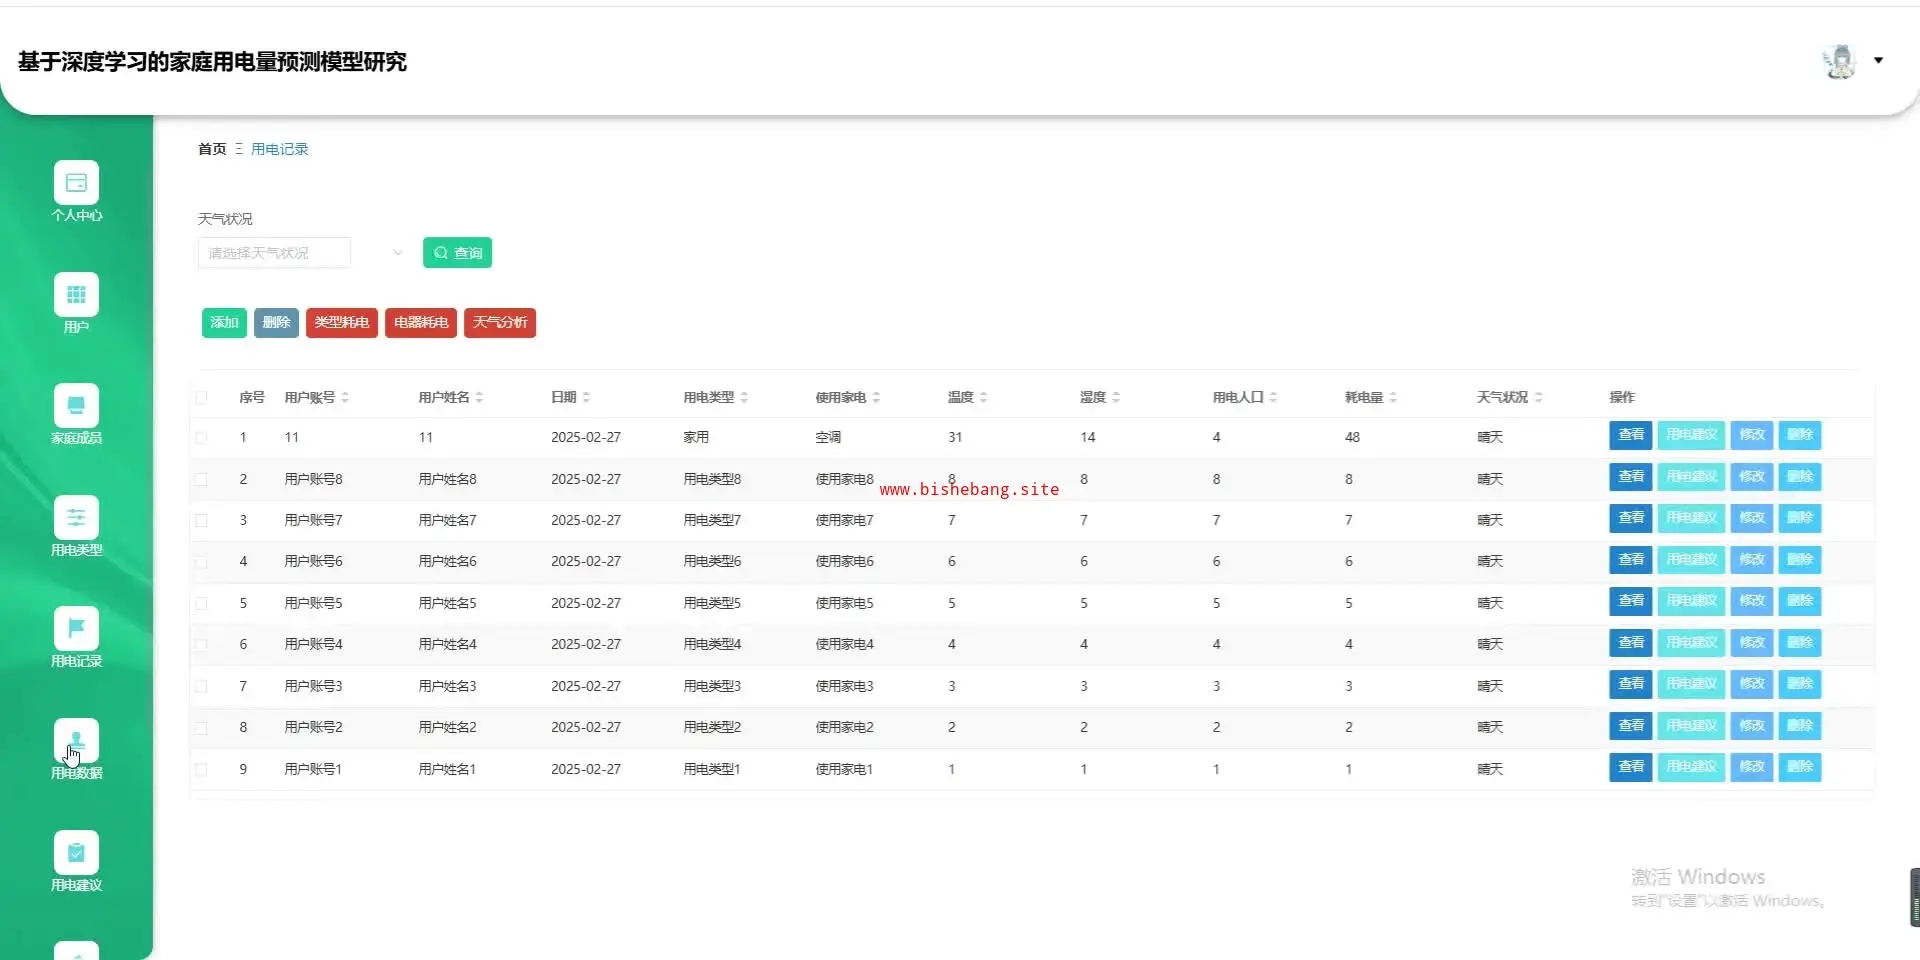Image resolution: width=1920 pixels, height=960 pixels.
Task: Edit the 用户账号3 row with 修改
Action: click(x=1752, y=684)
